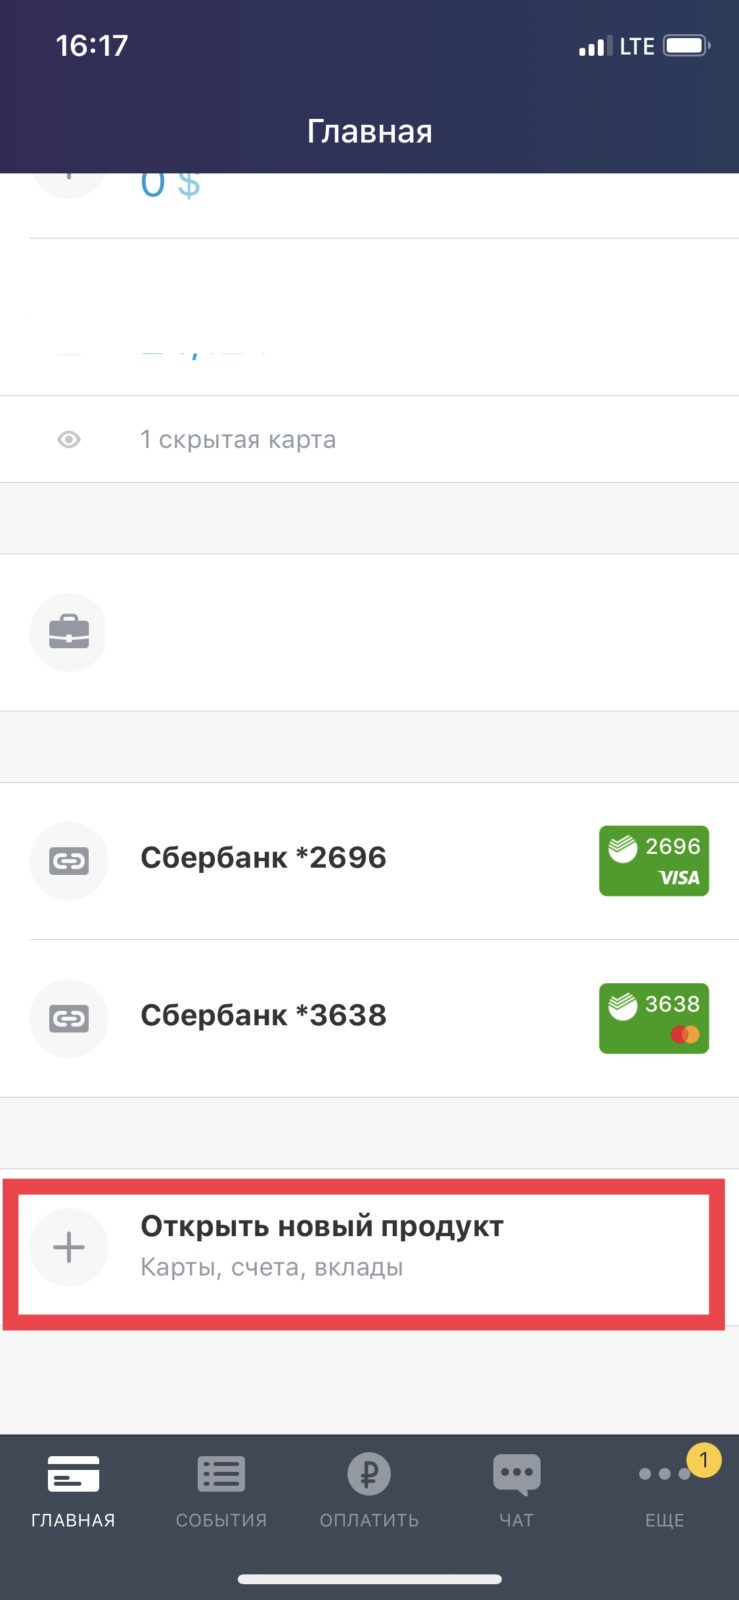
Task: Tap the ruble Оплатить icon
Action: pos(369,1474)
